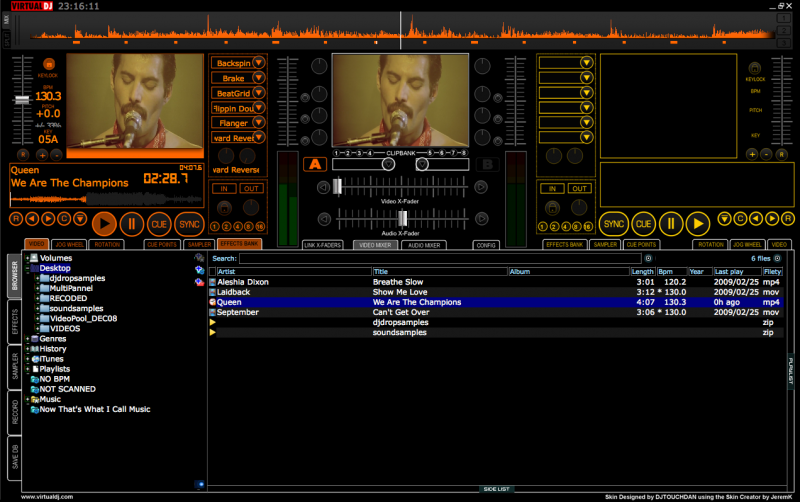Select the Aleshia Dixon Breathe Slow track

pos(495,282)
